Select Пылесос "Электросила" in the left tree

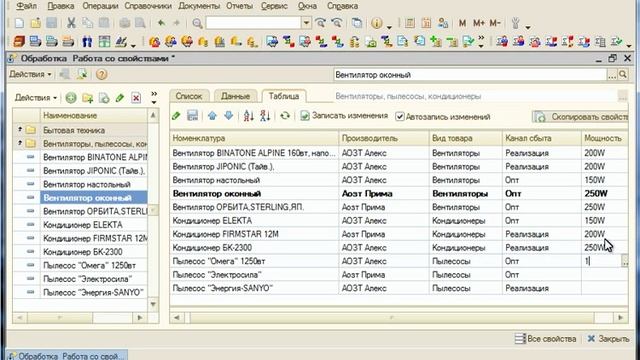coord(88,279)
